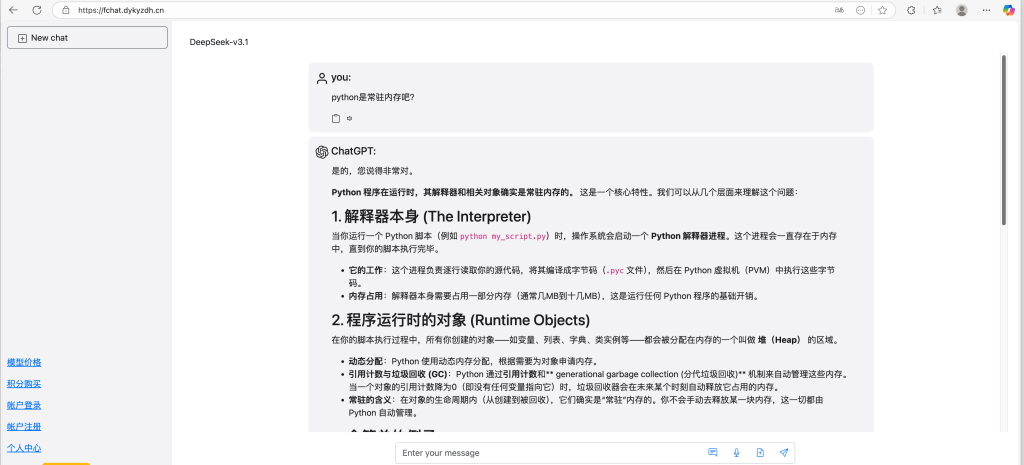
Task: Click the bullet text '内存占用'
Action: pyautogui.click(x=365, y=297)
